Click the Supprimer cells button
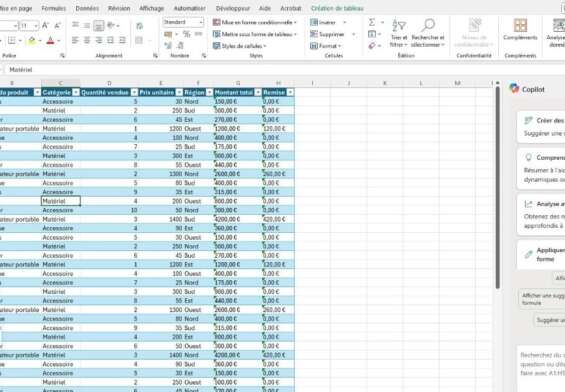 (327, 34)
